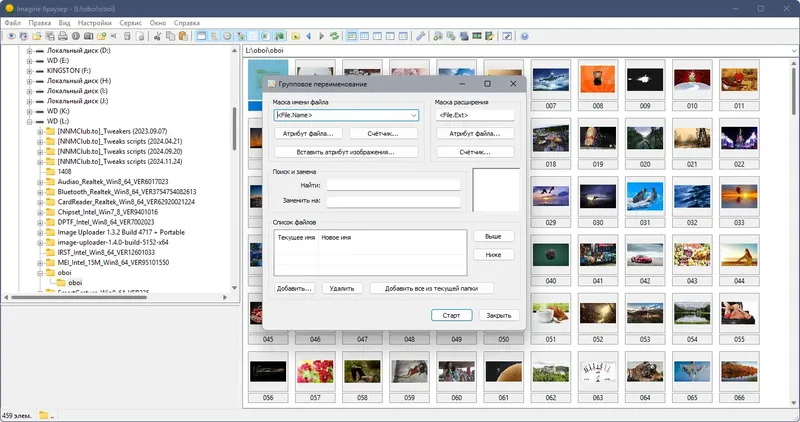Open the Файл menu
This screenshot has height=422, width=800.
click(13, 23)
